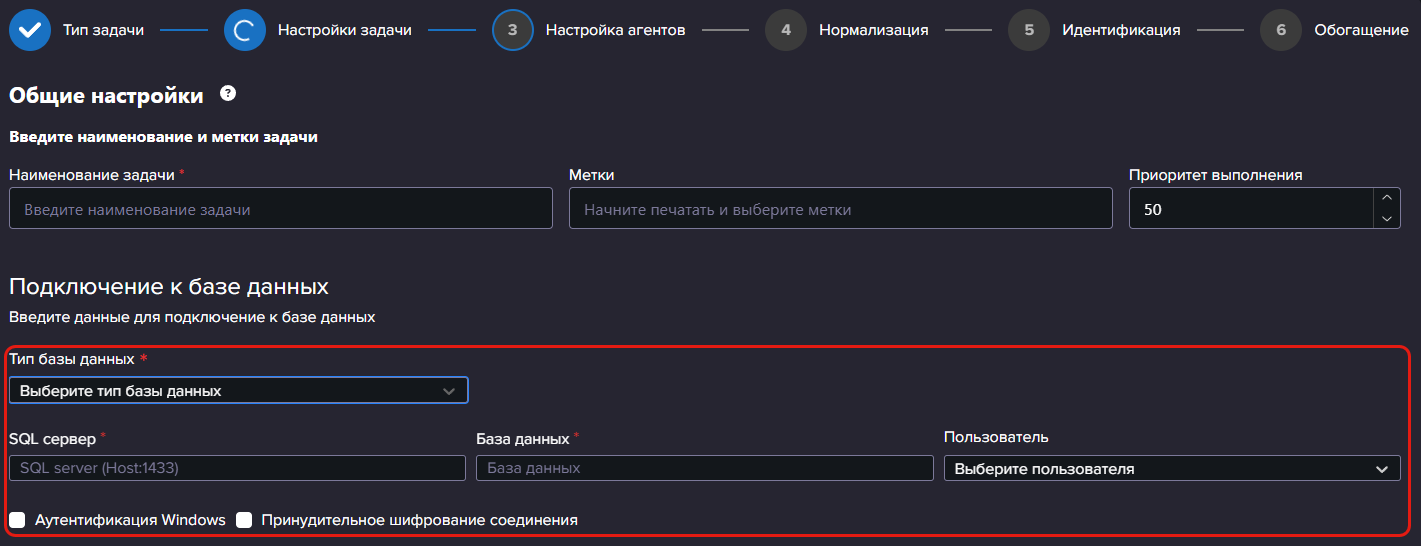Select step 5 circle Идентификация
Screen dimensions: 1421x546
click(1029, 30)
